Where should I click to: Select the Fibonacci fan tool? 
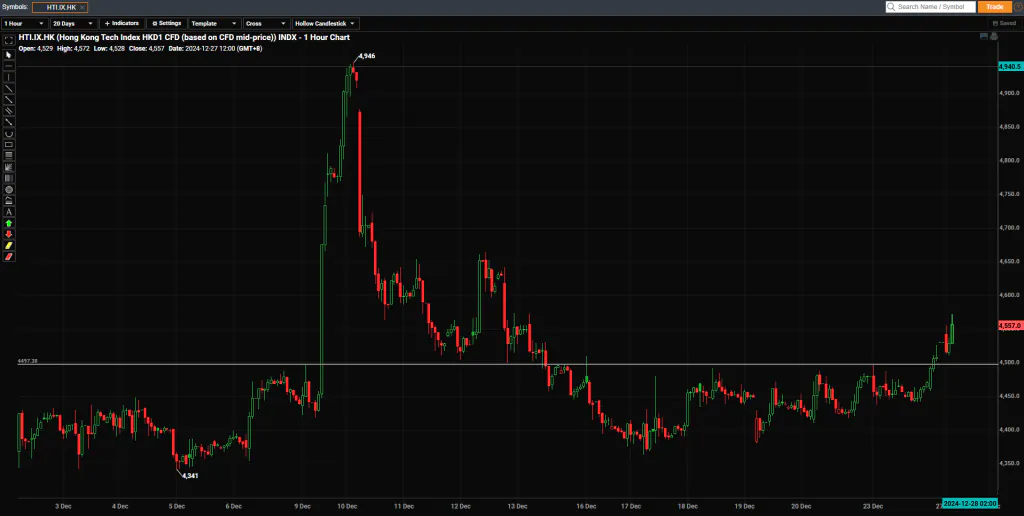tap(9, 167)
